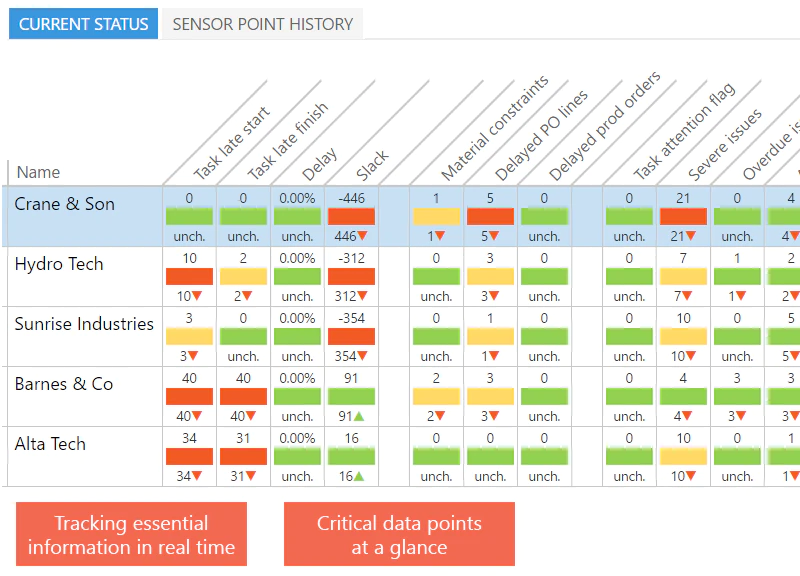Viewport: 800px width, 576px height.
Task: Click the Name column header
Action: pos(38,172)
